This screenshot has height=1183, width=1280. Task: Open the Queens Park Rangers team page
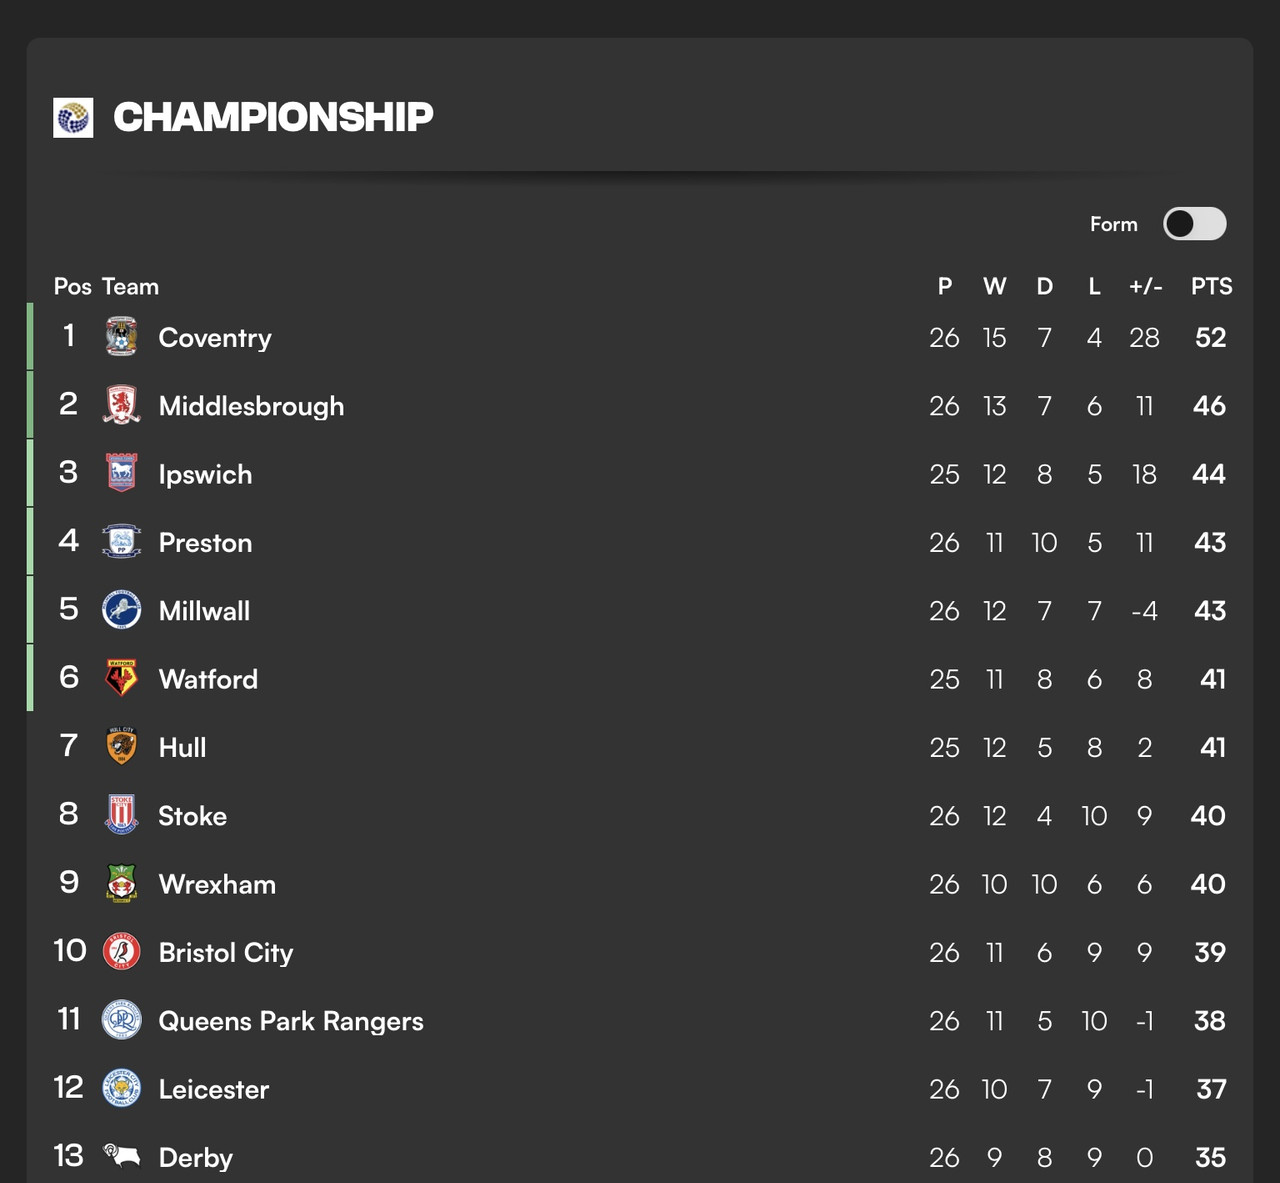pyautogui.click(x=291, y=1021)
